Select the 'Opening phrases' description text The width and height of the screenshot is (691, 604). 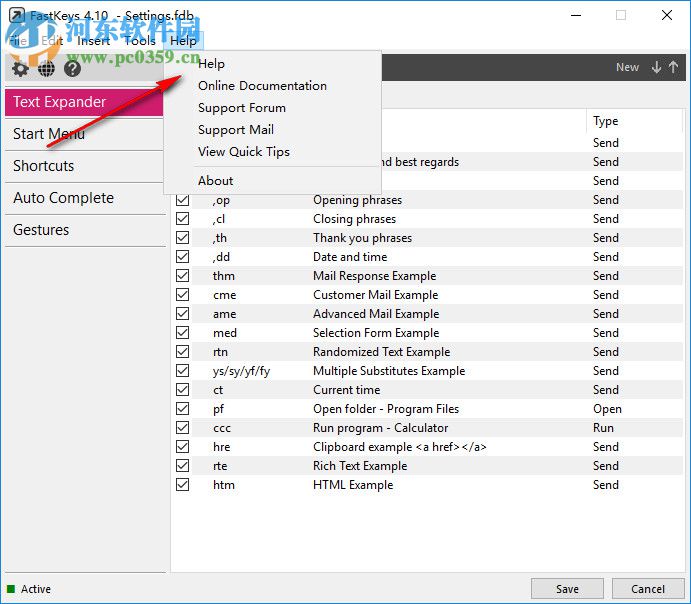pos(357,200)
